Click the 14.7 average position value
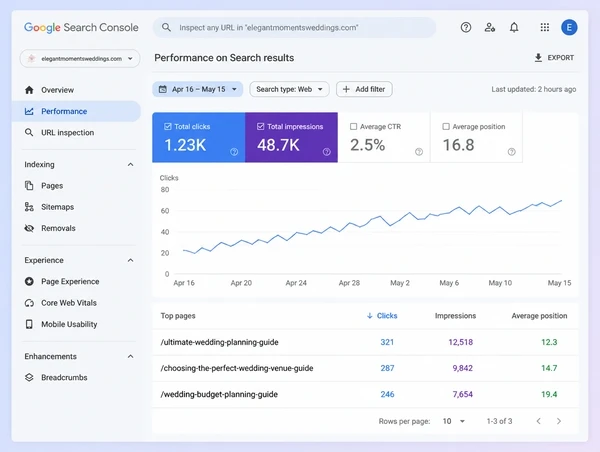 (x=549, y=368)
